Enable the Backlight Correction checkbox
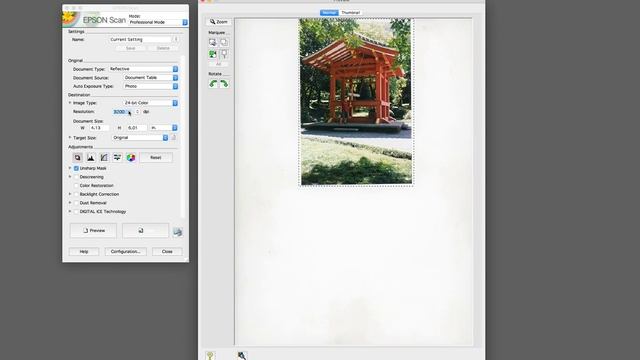The width and height of the screenshot is (640, 360). (x=76, y=194)
